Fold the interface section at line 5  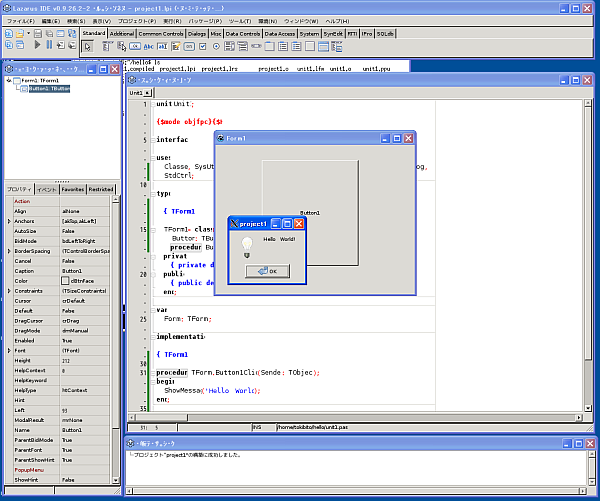pos(153,140)
